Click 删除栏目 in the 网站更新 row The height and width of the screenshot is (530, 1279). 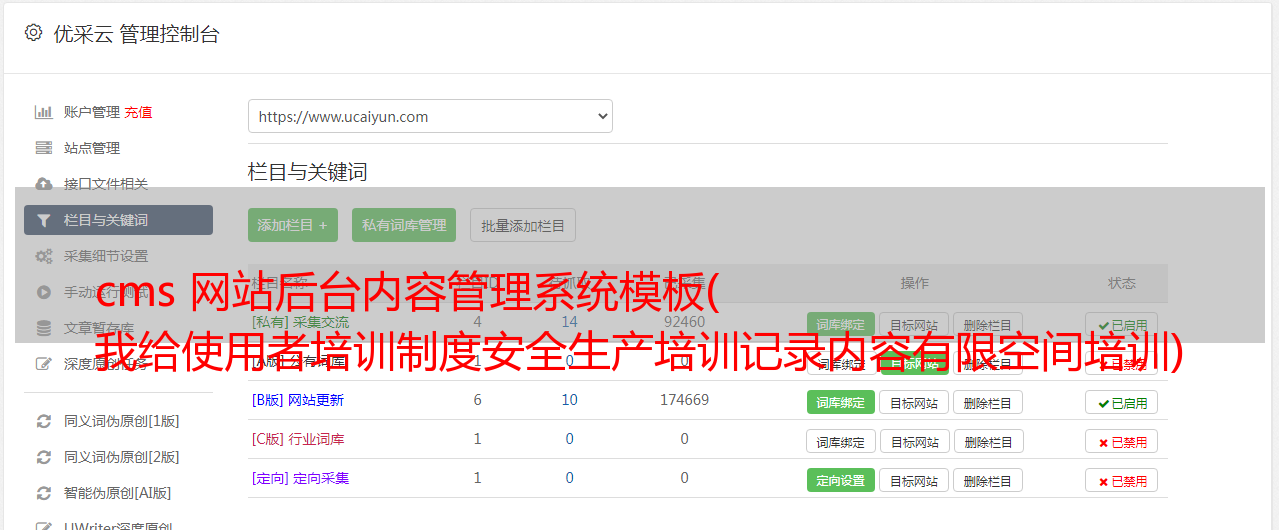988,402
